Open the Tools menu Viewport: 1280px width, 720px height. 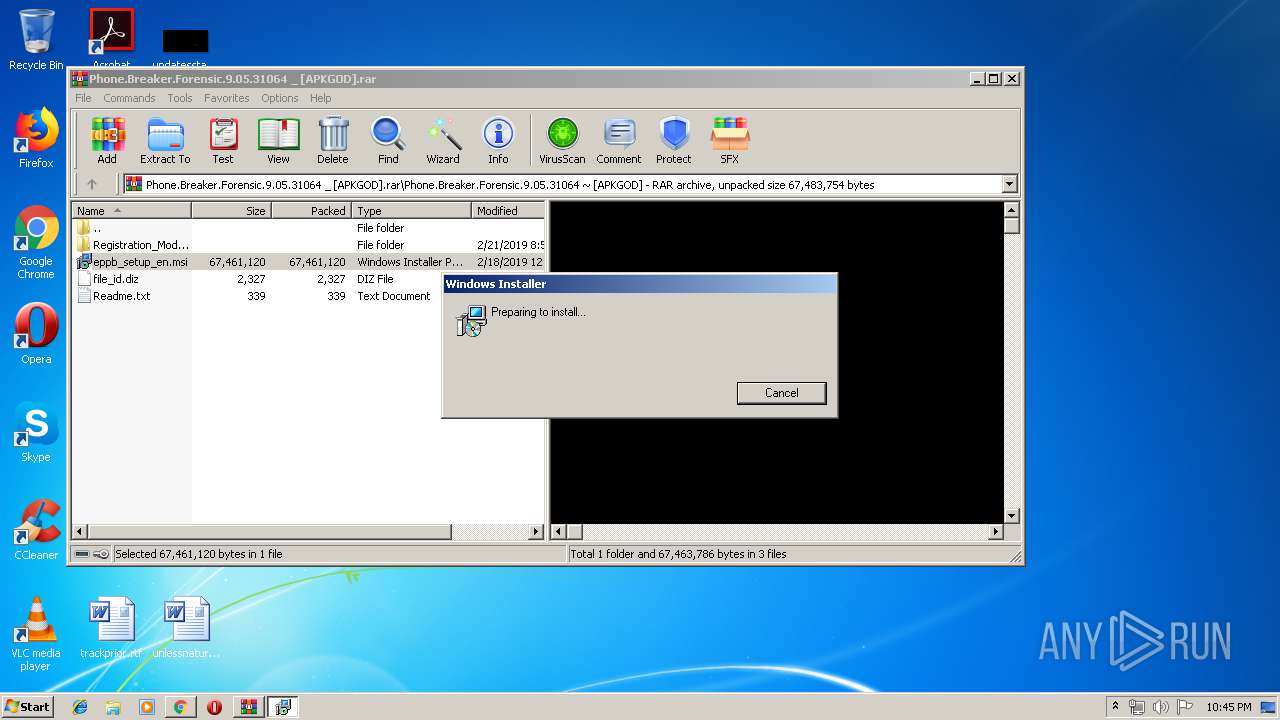coord(180,98)
